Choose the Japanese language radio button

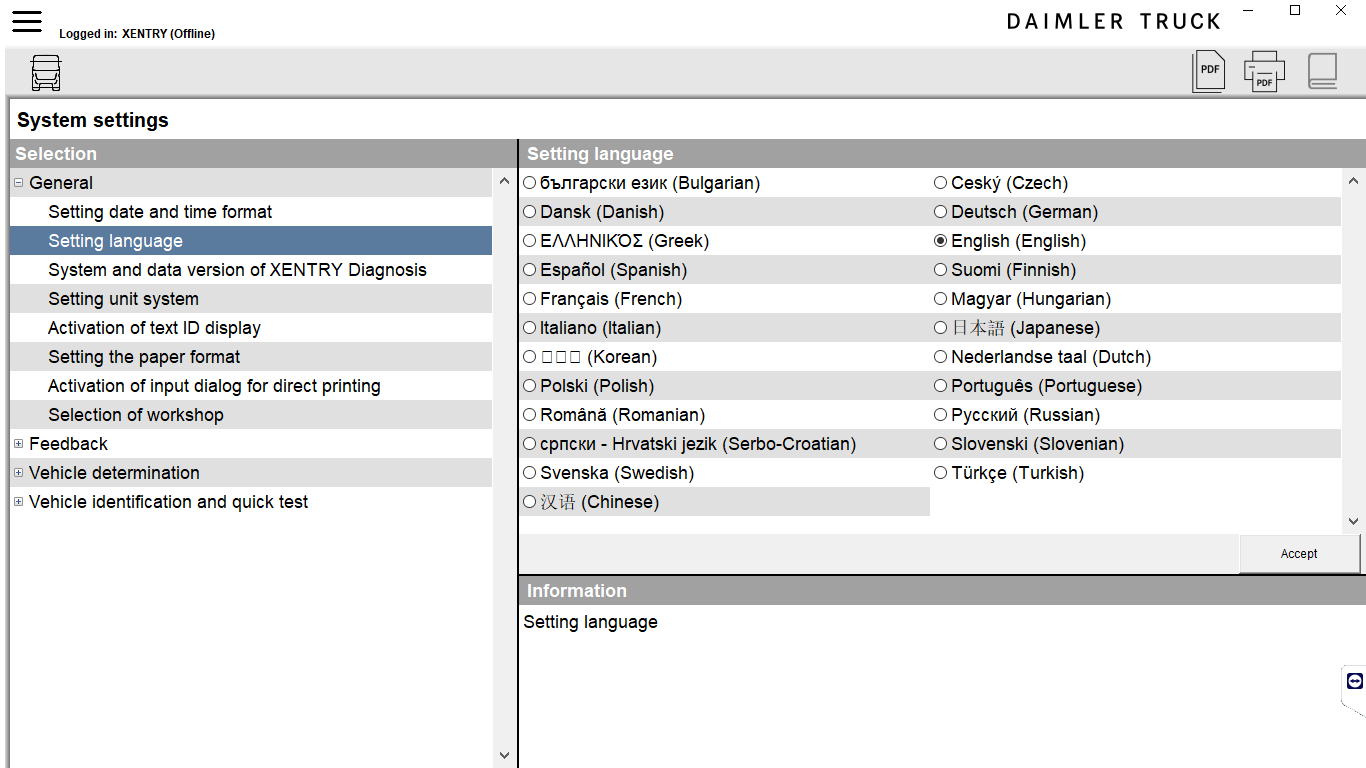pos(941,328)
